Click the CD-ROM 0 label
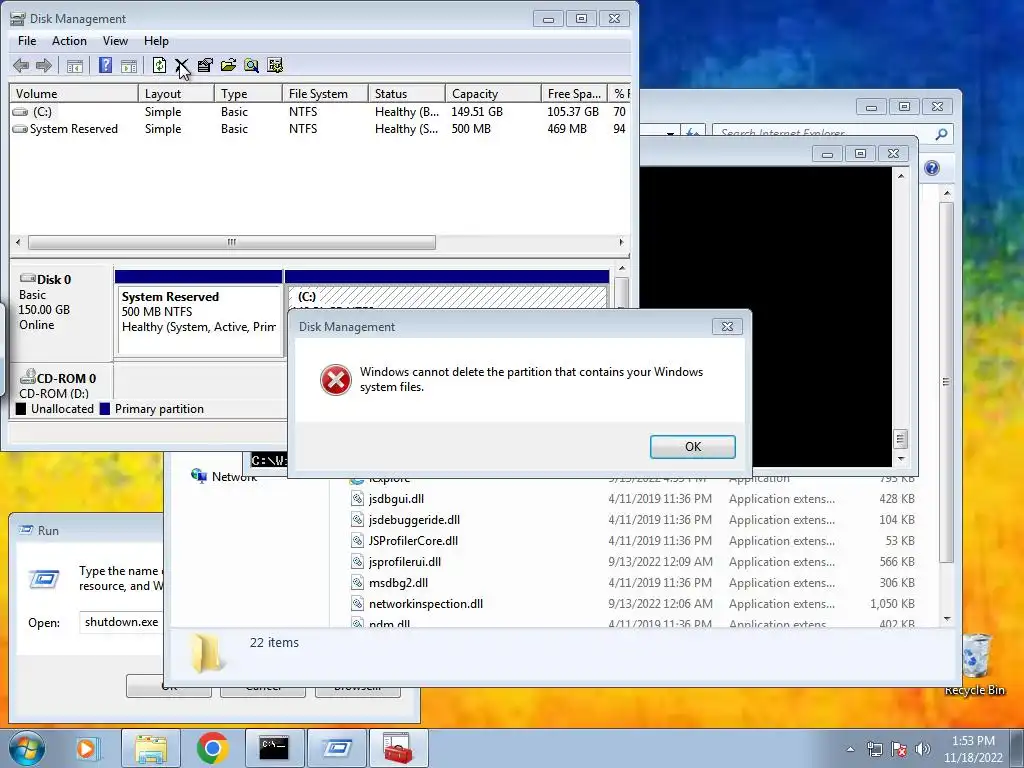 click(67, 378)
